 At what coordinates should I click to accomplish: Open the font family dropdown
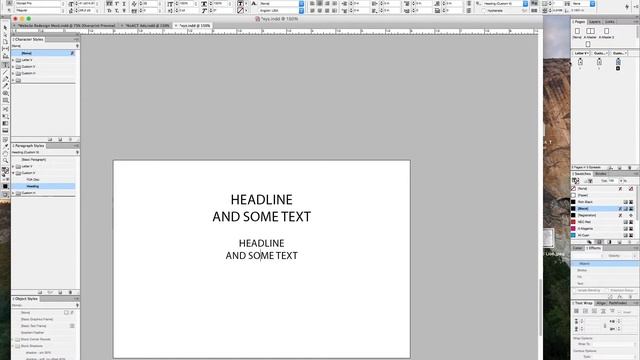point(62,4)
